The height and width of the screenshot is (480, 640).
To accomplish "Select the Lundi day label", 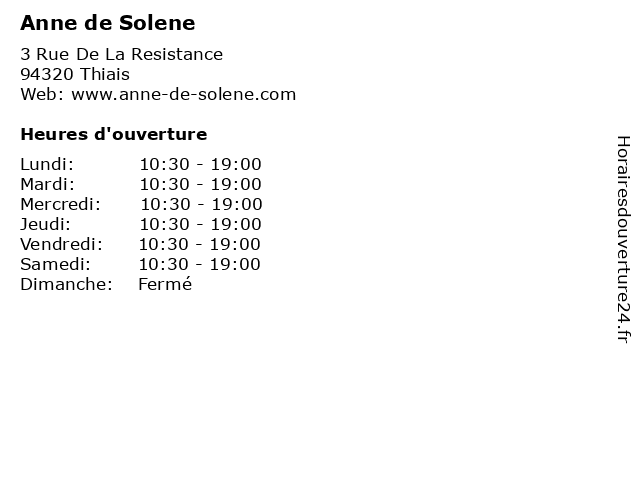I will click(x=47, y=164).
